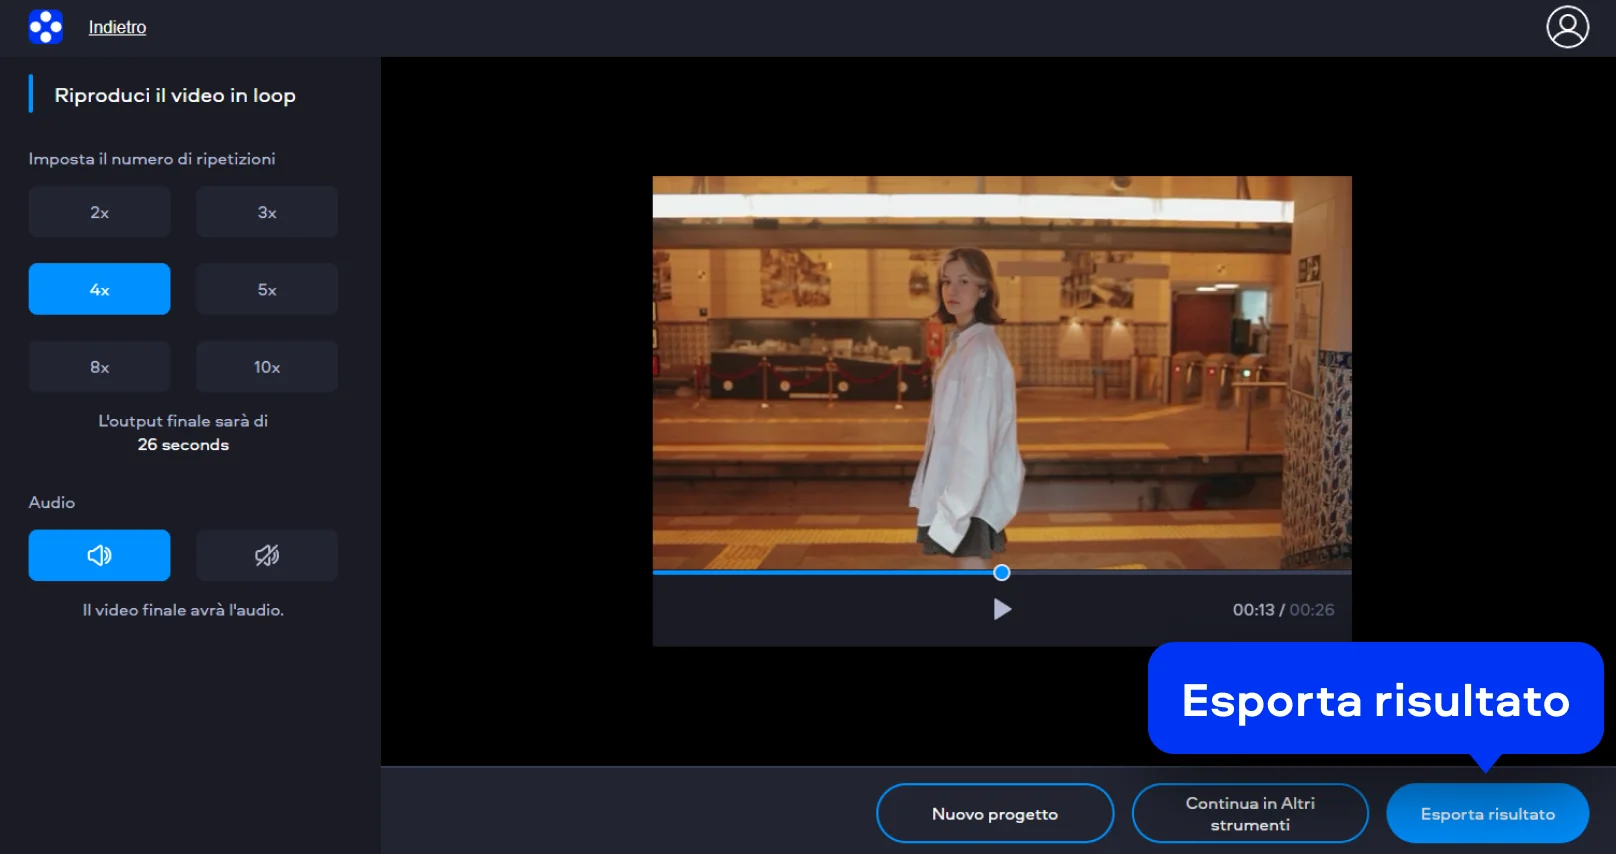Select 2x repetitions

pyautogui.click(x=99, y=212)
